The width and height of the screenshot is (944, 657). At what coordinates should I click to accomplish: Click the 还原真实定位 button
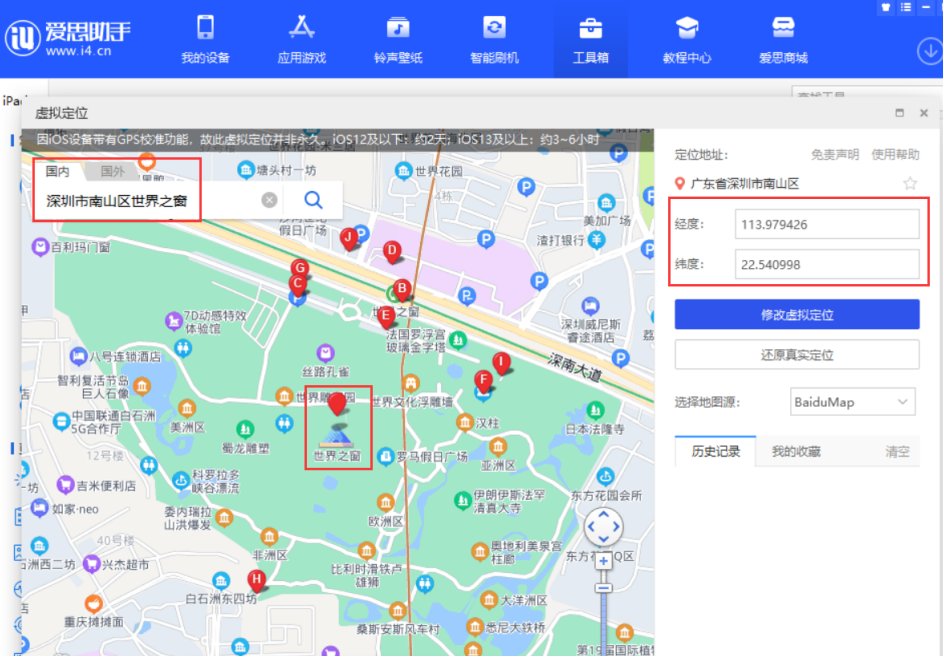pyautogui.click(x=796, y=355)
